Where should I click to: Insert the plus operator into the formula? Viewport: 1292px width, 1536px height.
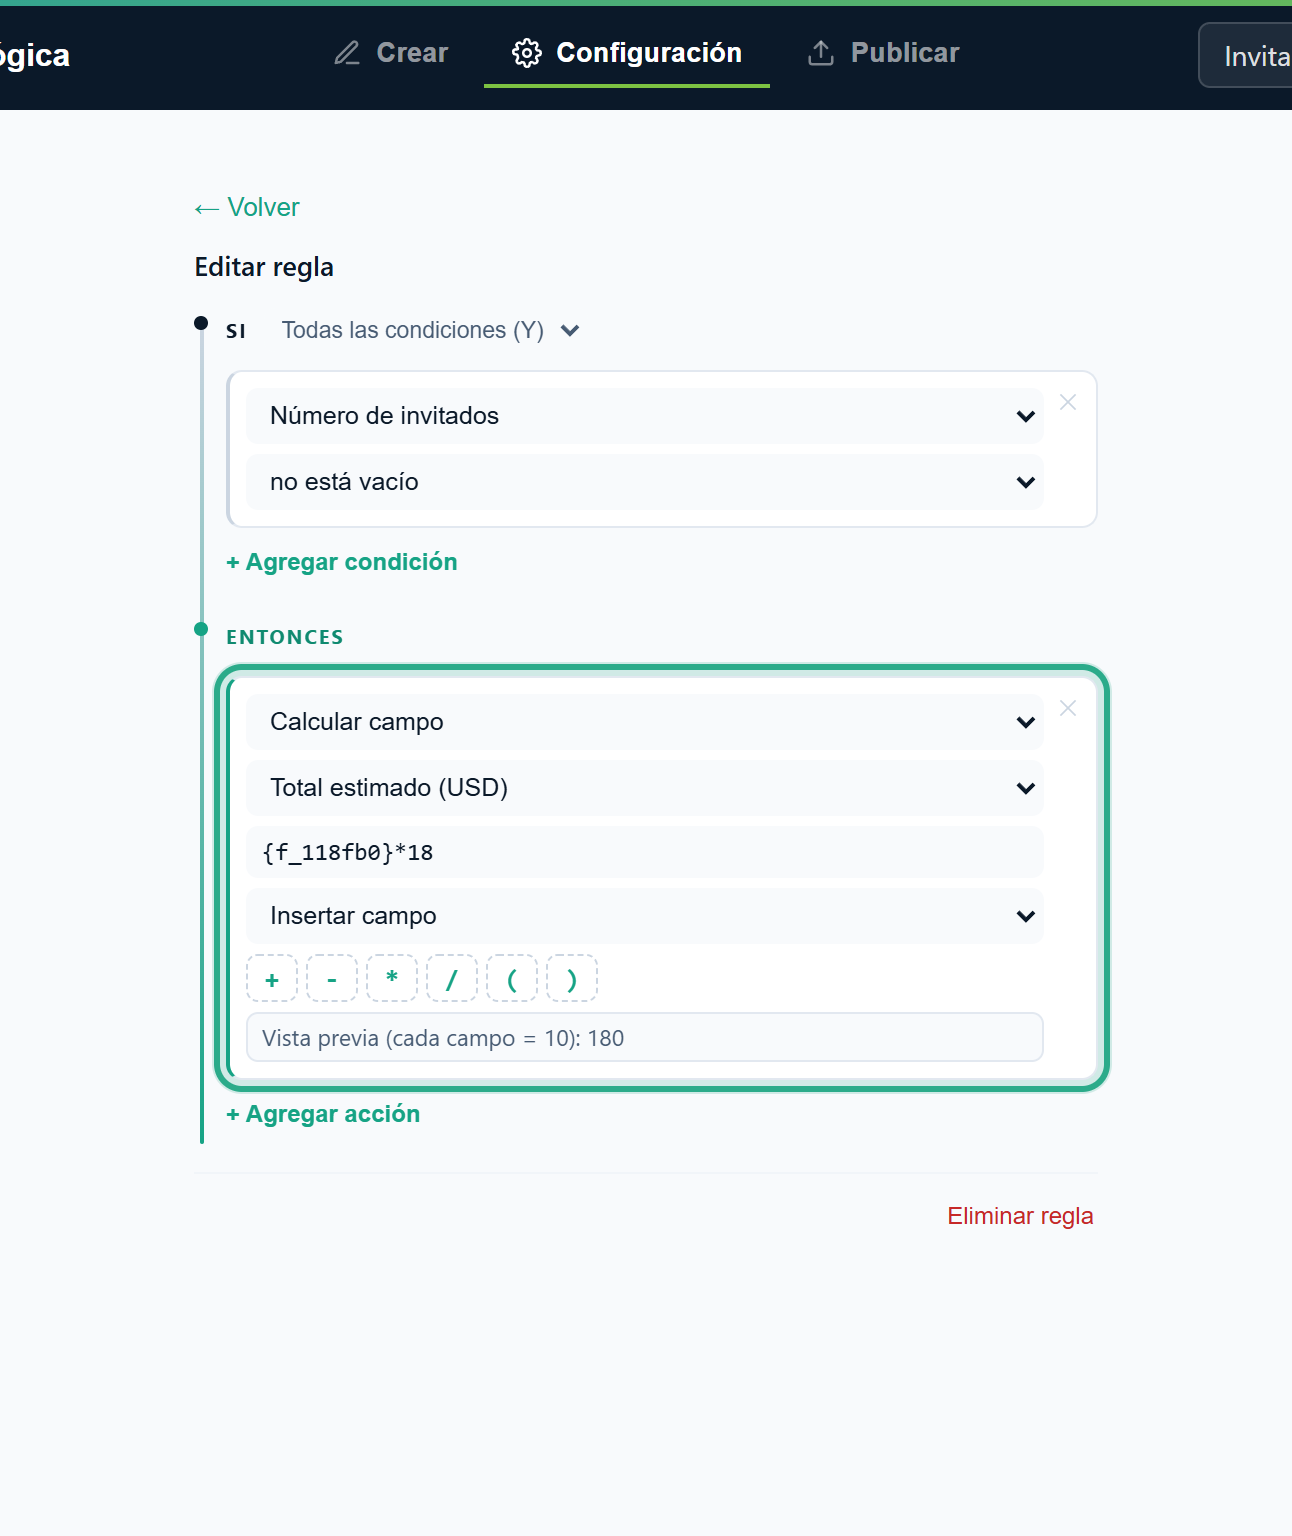click(272, 979)
